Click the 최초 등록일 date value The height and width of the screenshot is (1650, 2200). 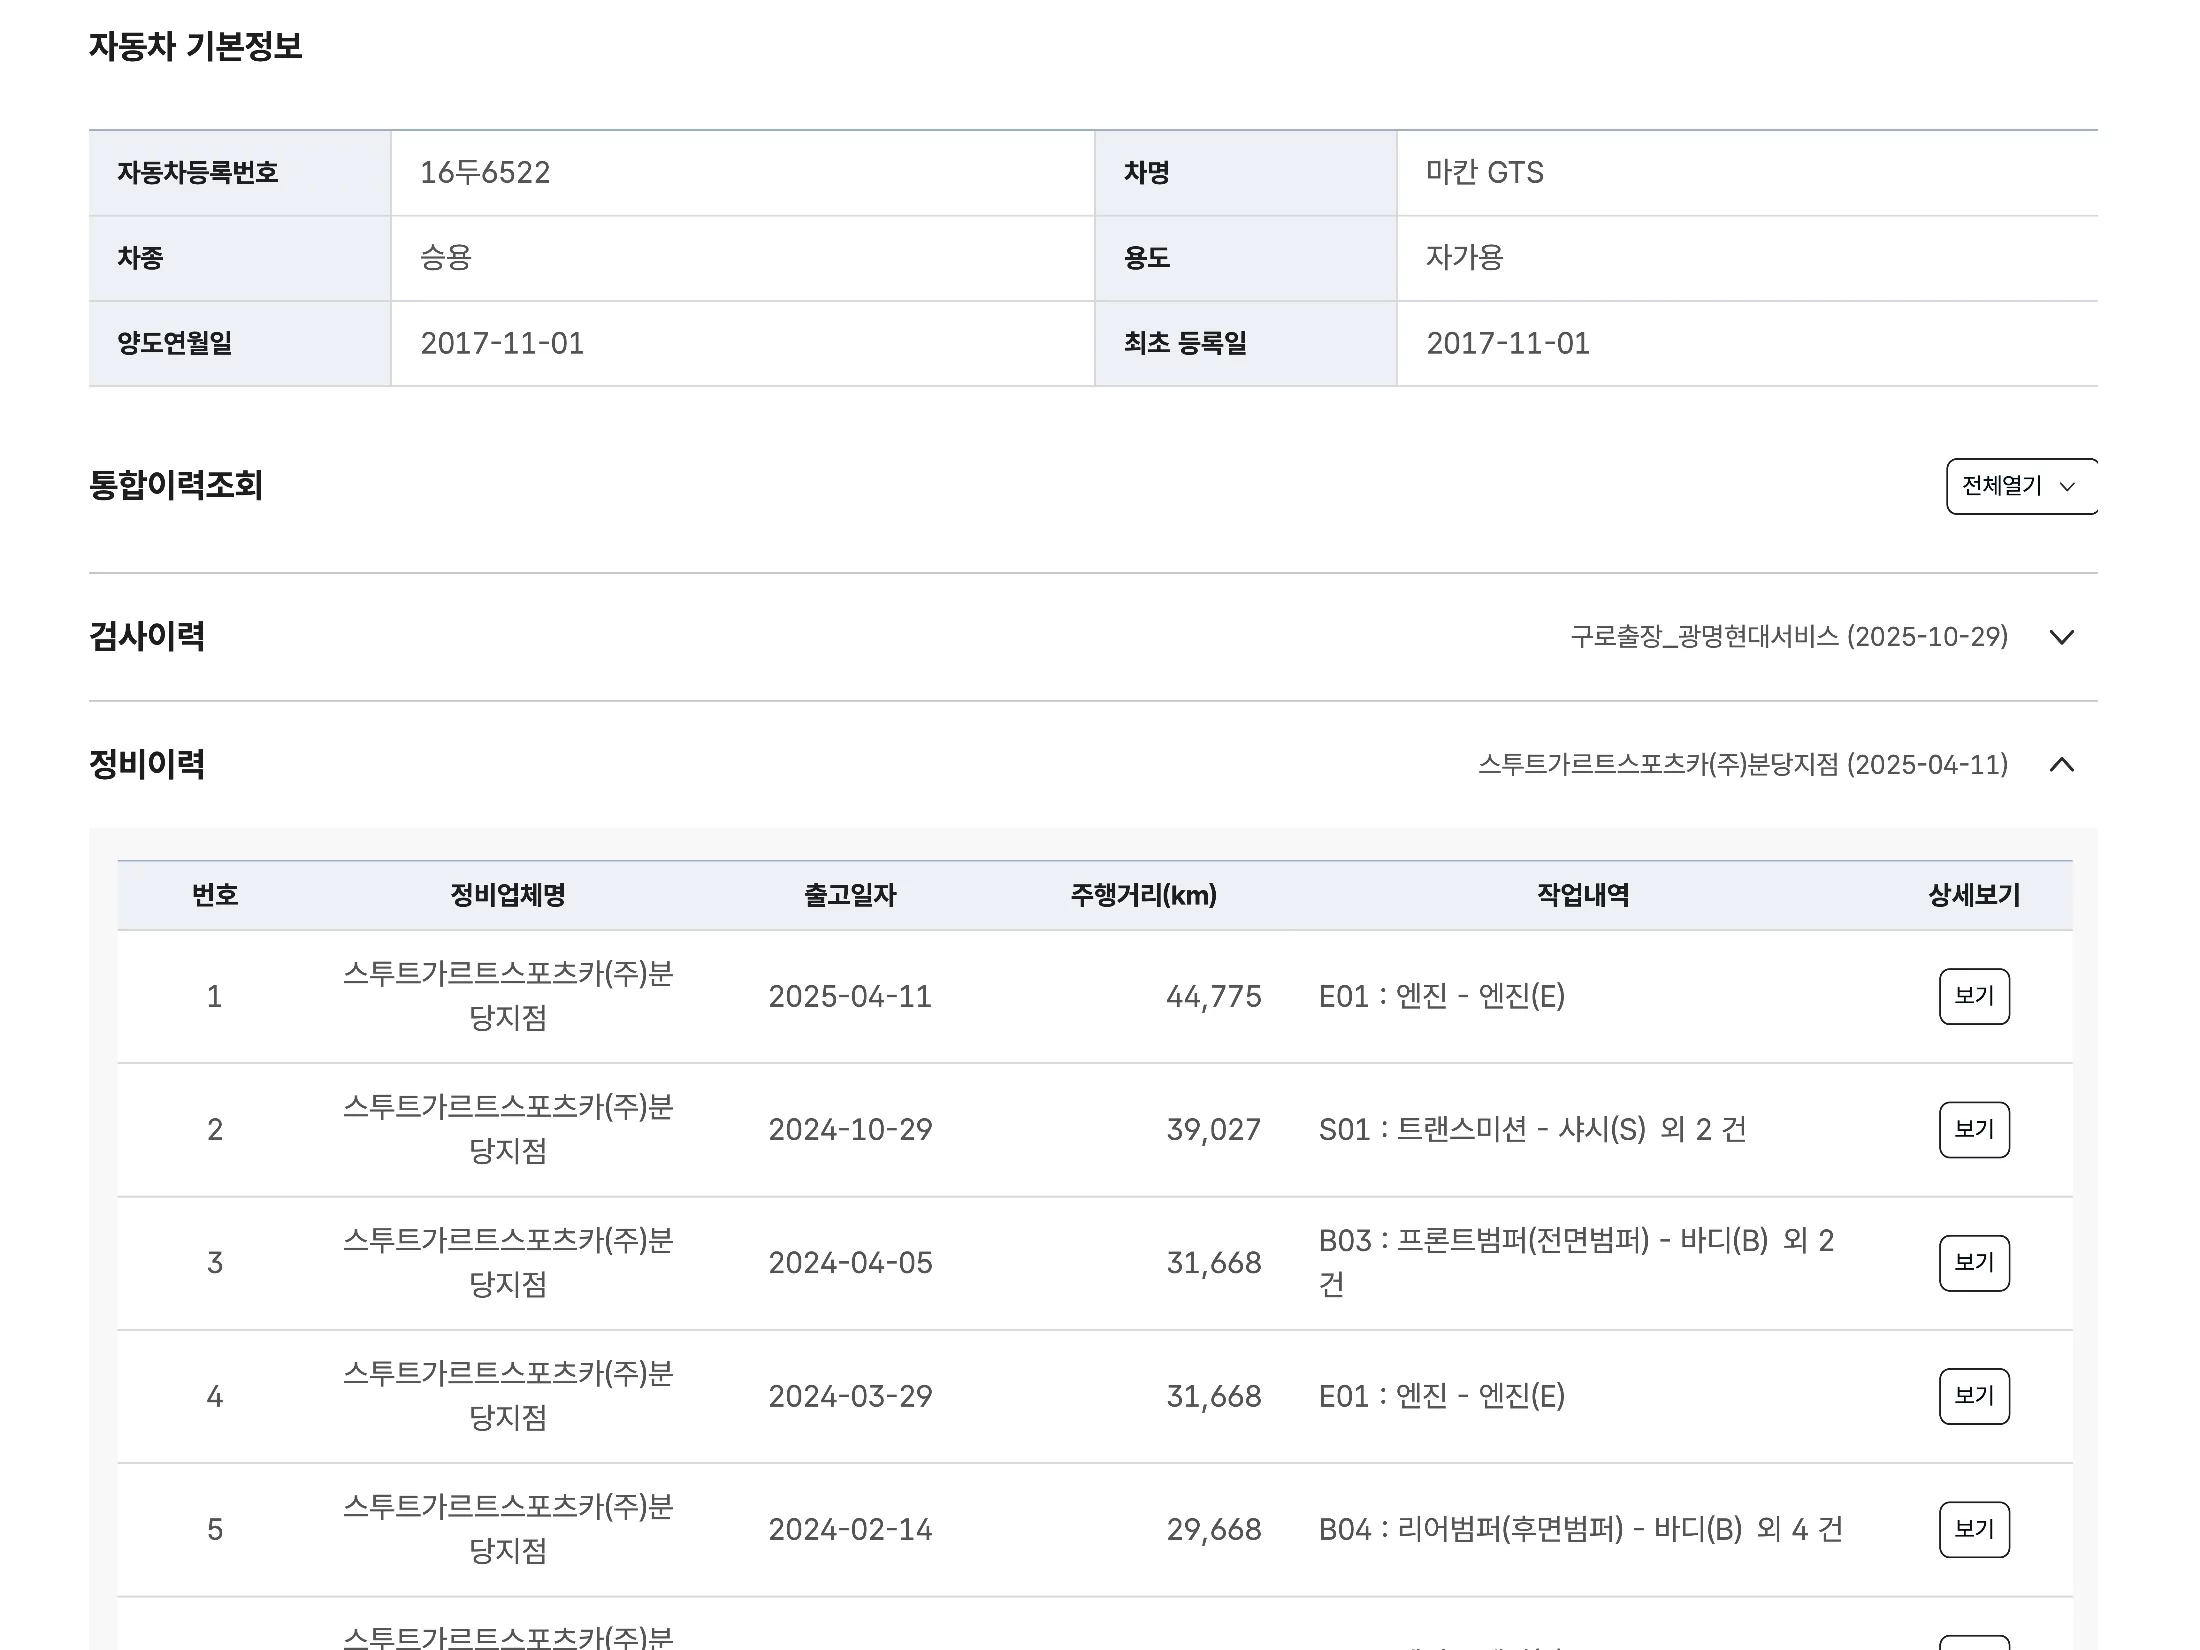1507,343
